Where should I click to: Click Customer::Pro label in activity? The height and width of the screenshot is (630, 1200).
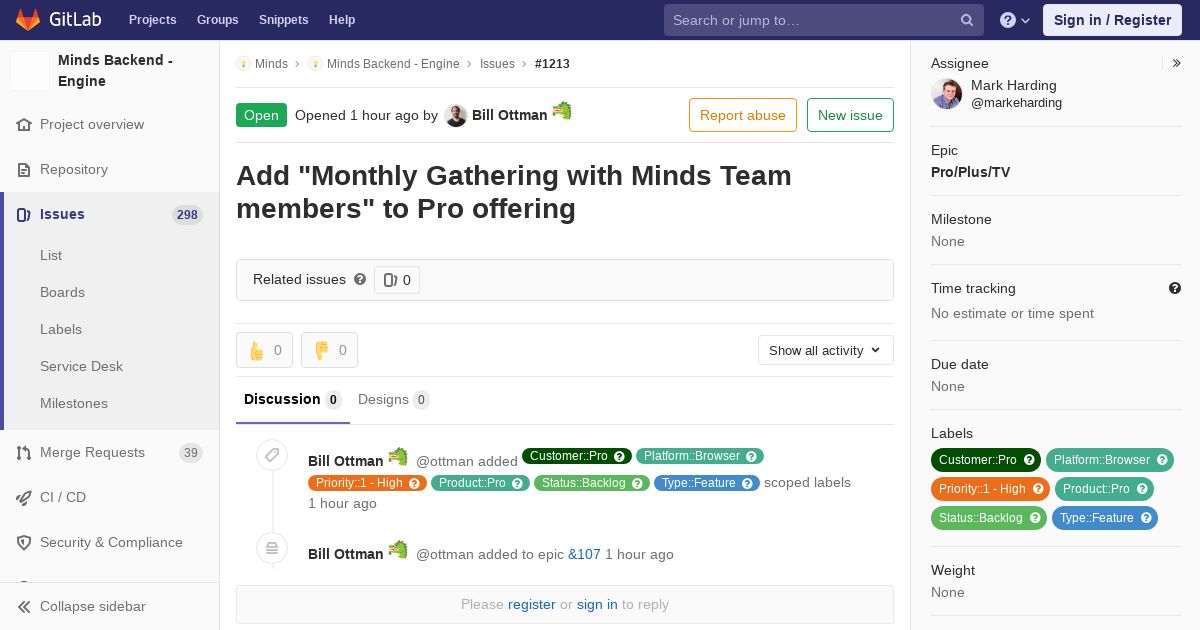(568, 456)
